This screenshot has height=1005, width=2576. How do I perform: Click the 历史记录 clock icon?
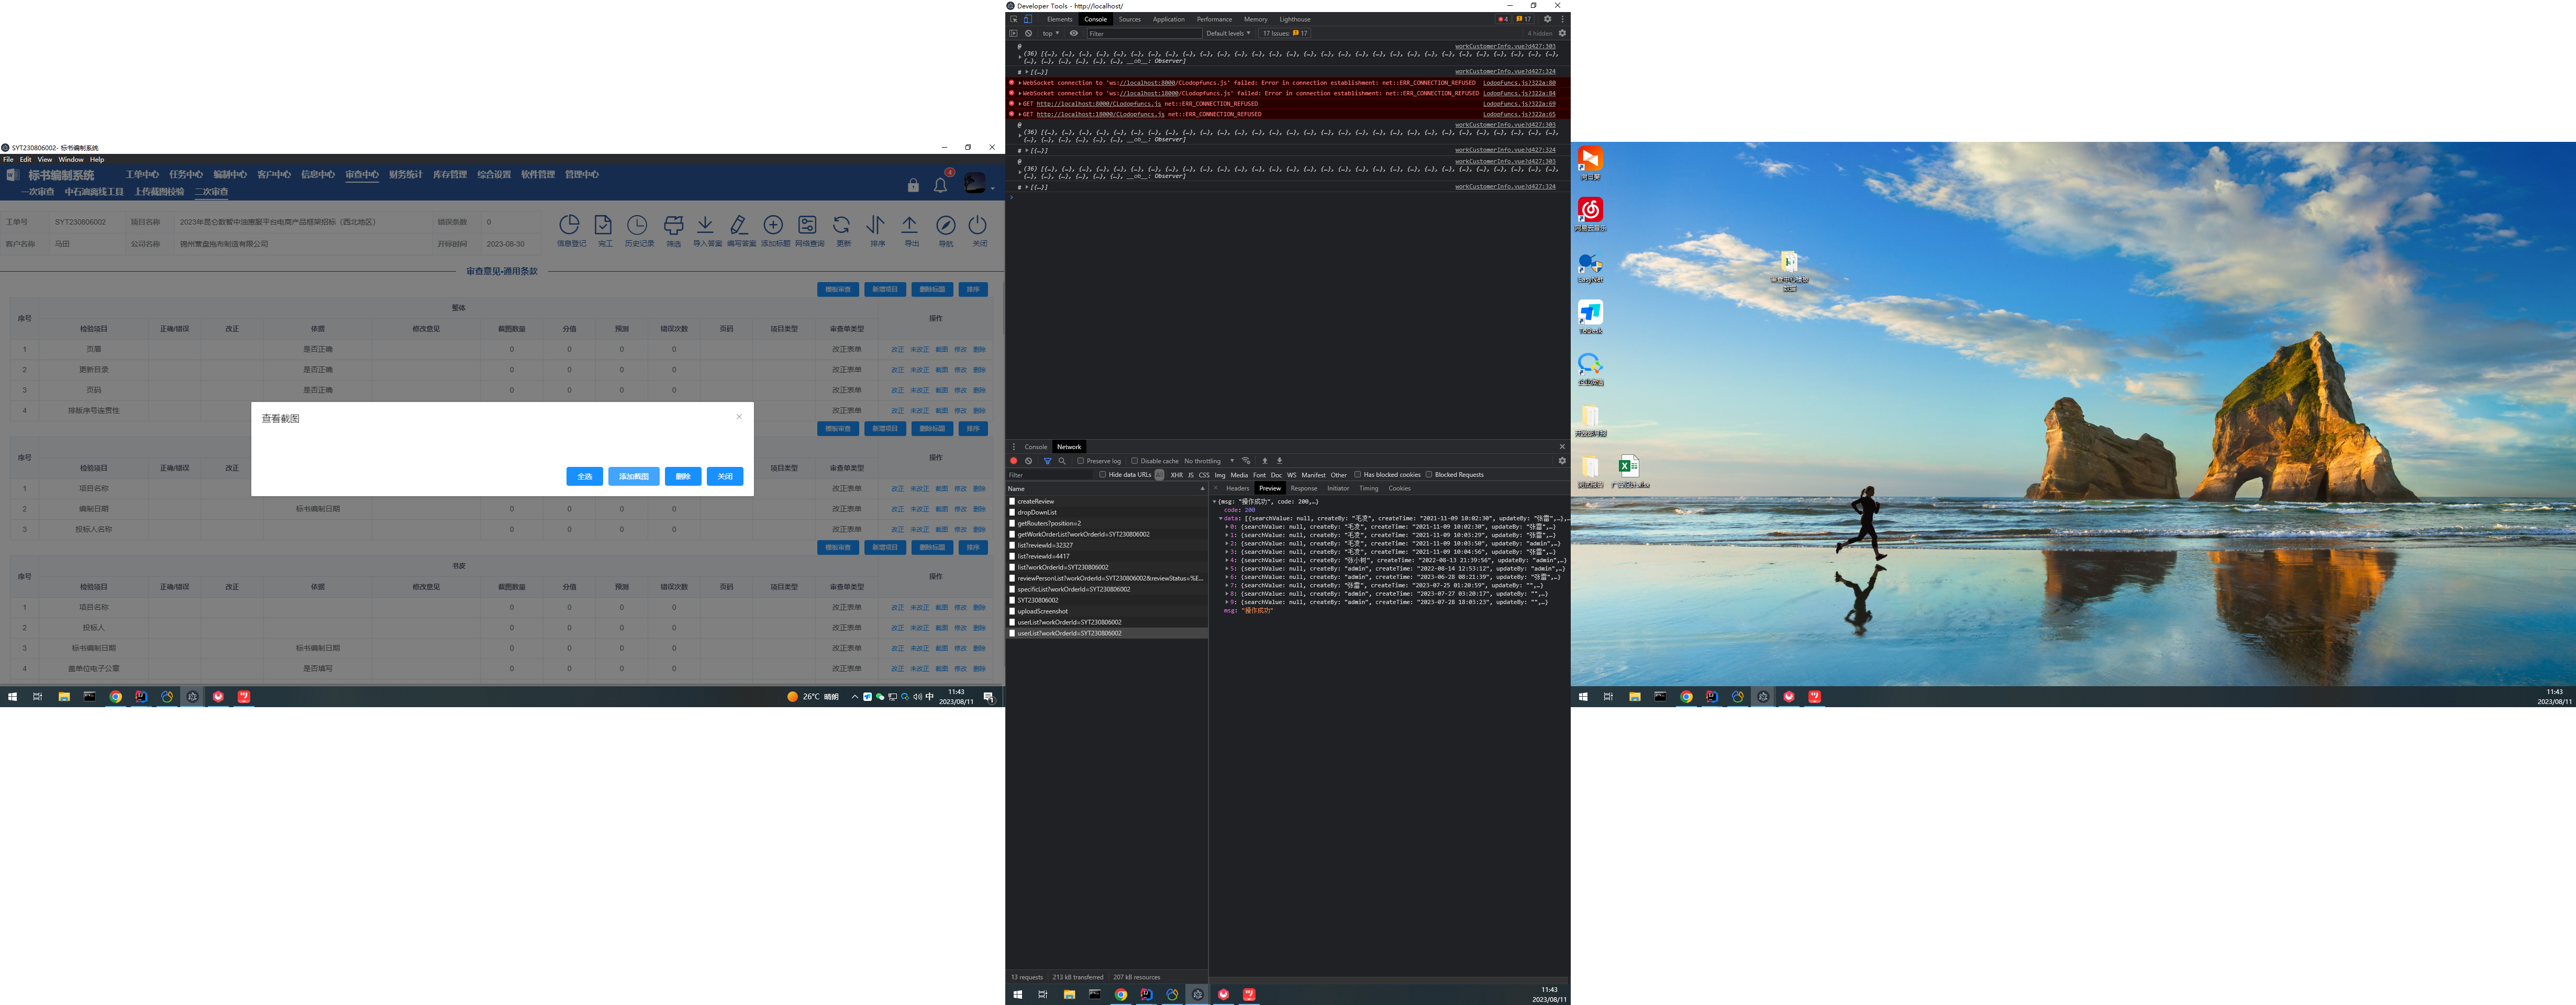tap(638, 225)
